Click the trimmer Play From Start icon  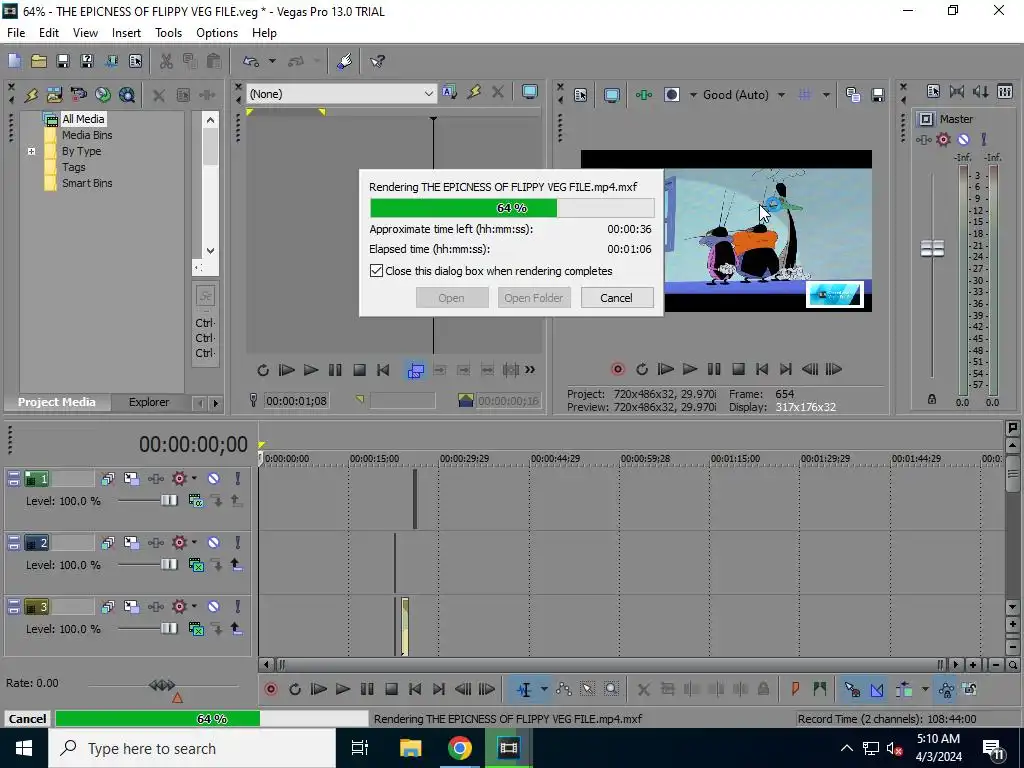[x=286, y=370]
